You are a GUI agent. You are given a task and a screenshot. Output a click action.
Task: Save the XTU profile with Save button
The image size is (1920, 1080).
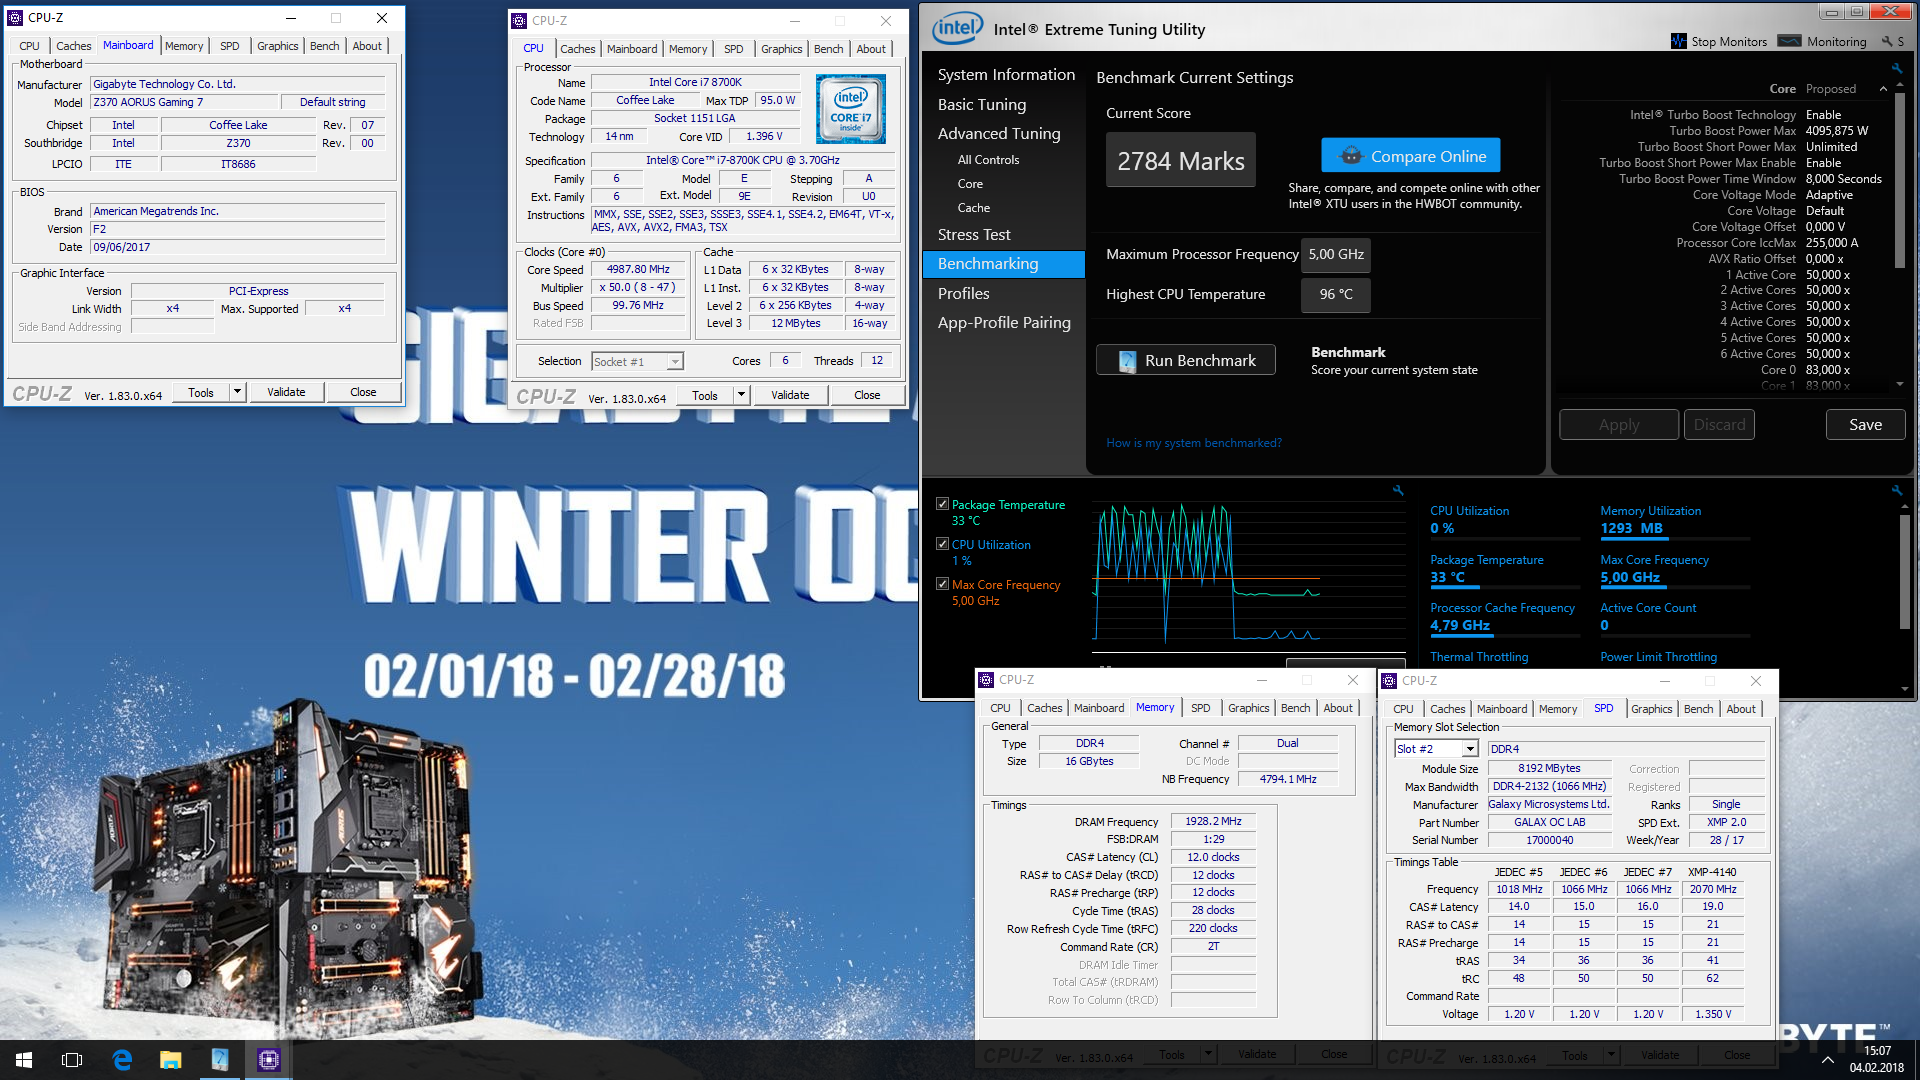point(1865,425)
